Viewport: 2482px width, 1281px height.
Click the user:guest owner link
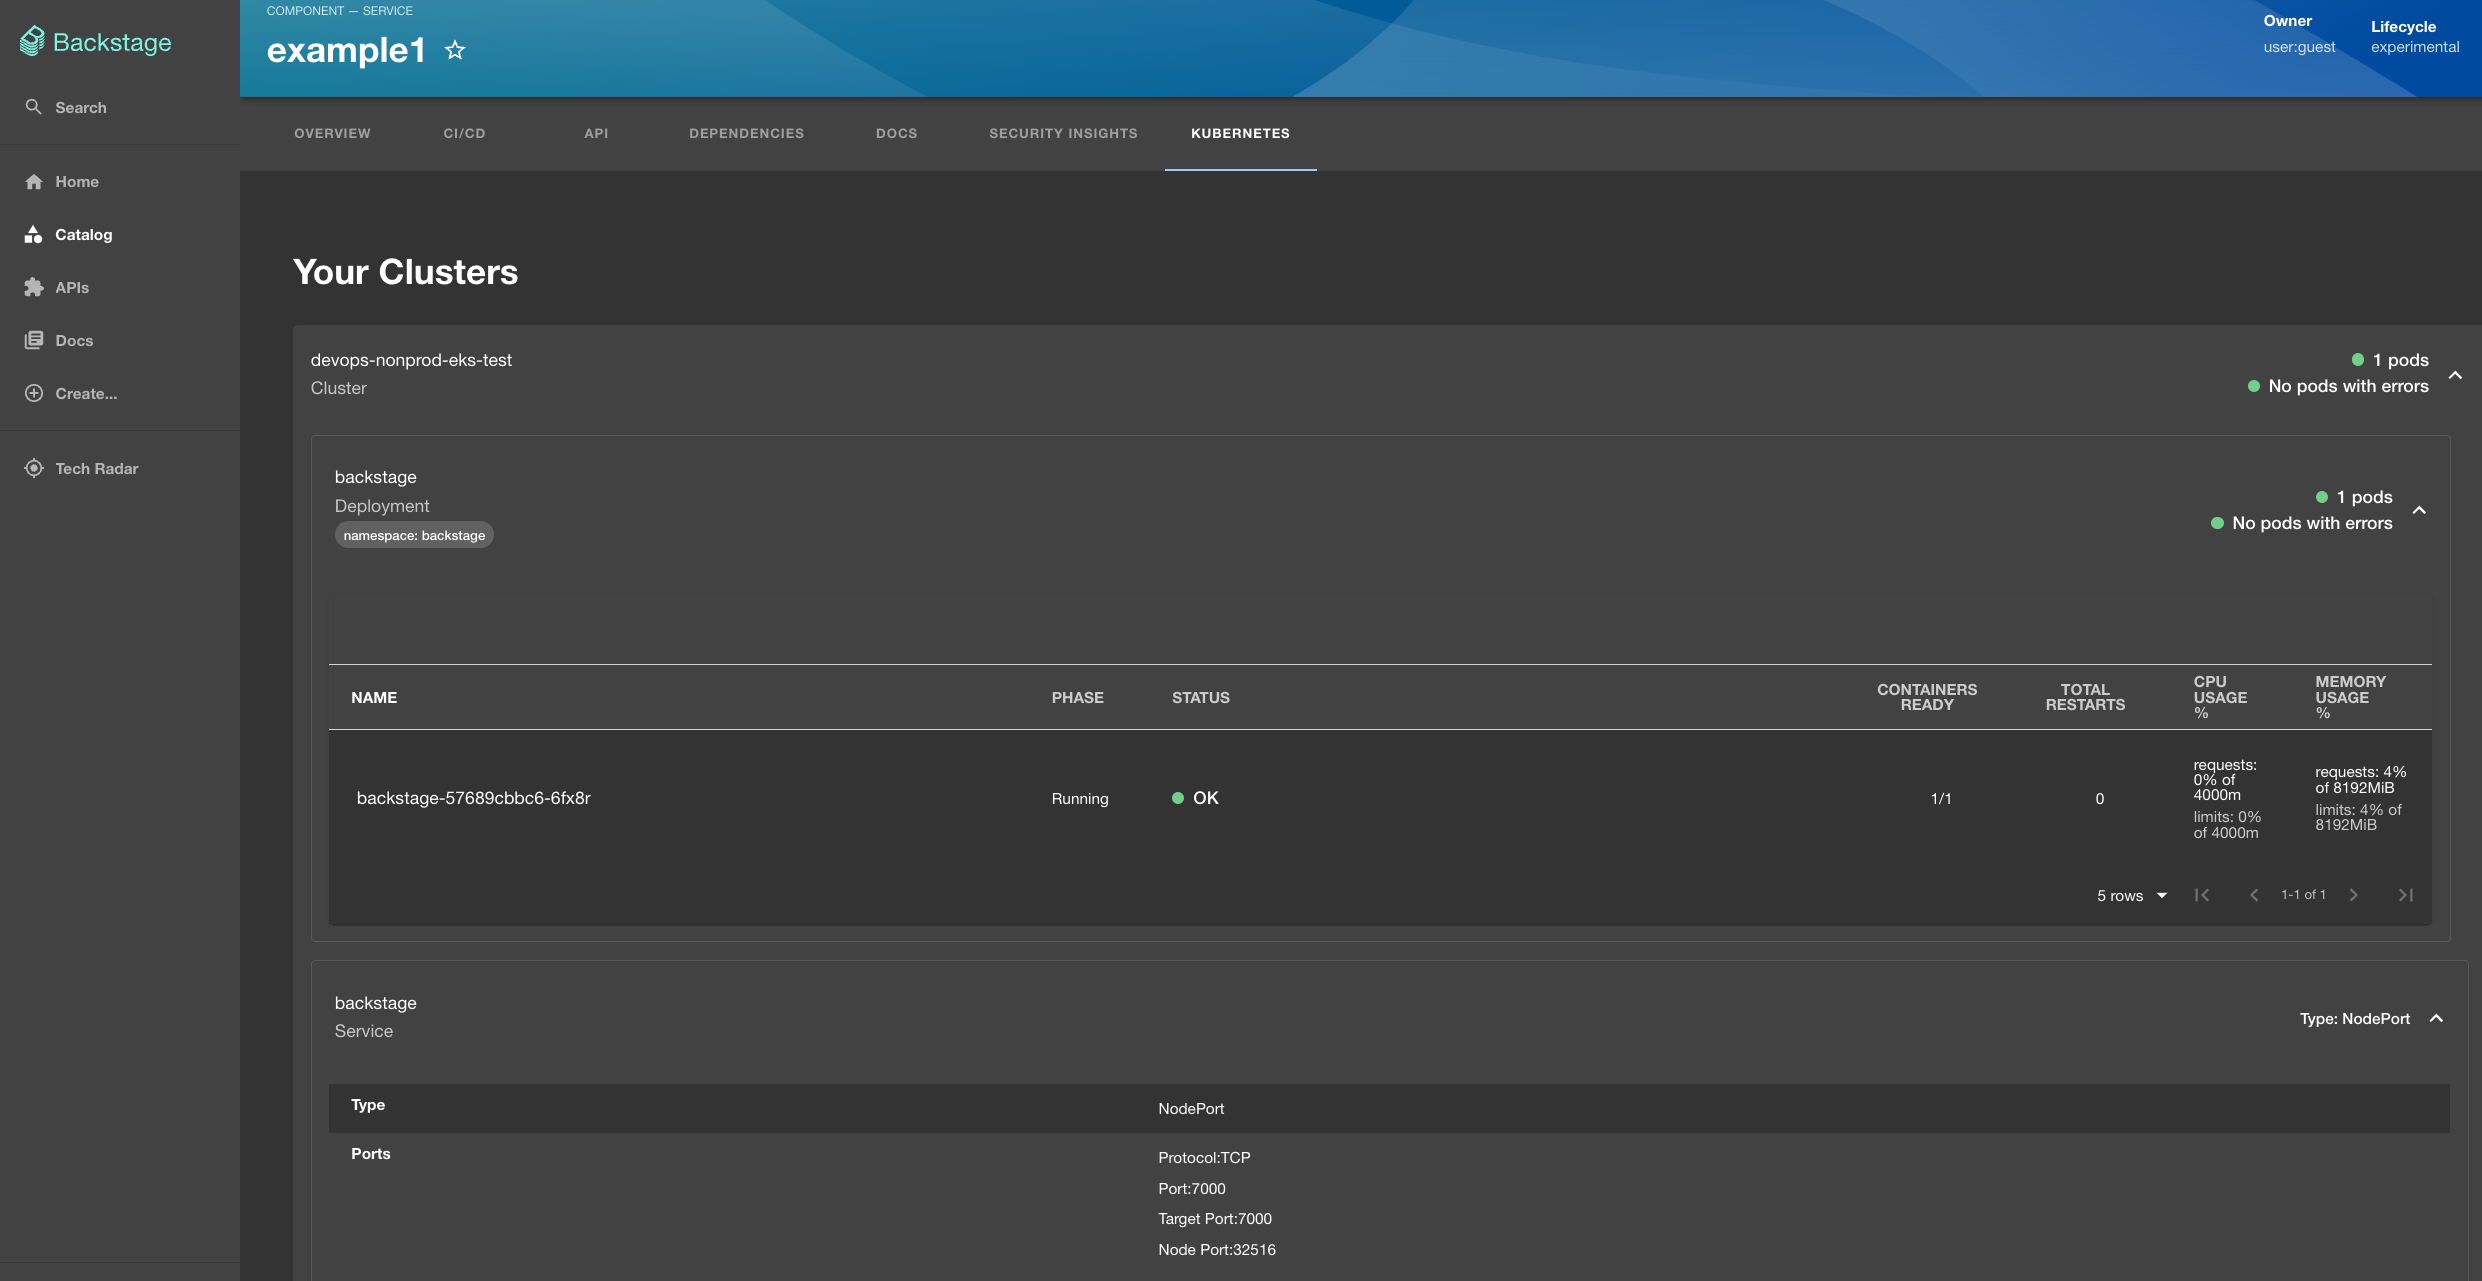2298,47
